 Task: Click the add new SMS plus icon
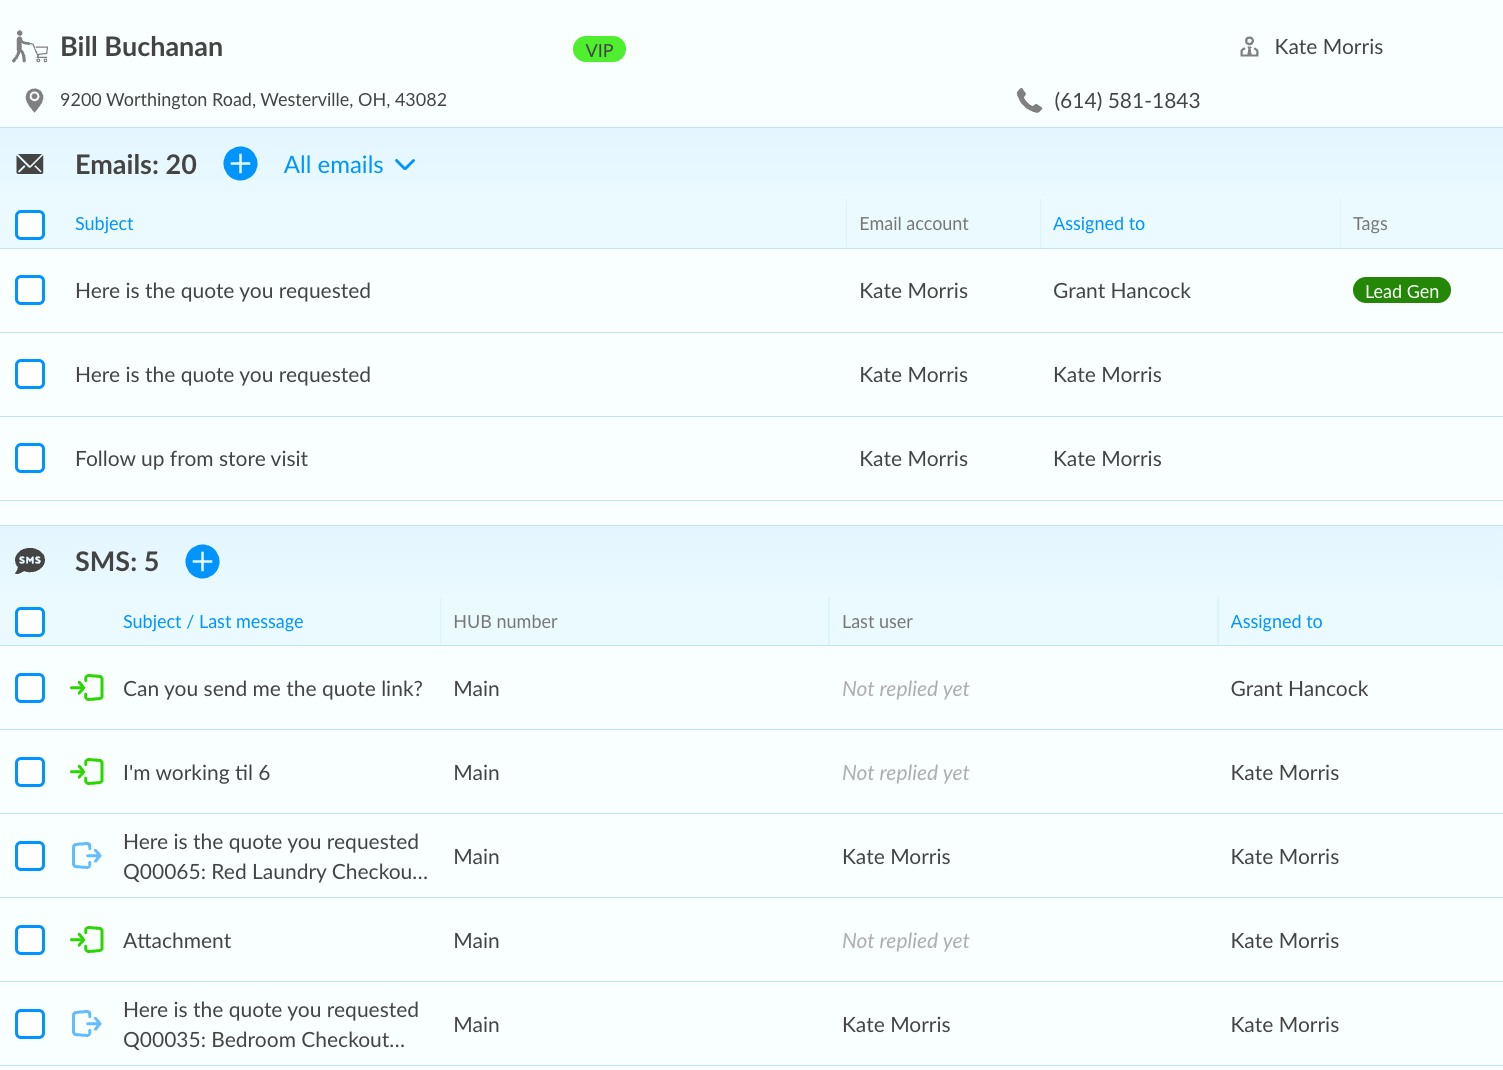coord(202,561)
